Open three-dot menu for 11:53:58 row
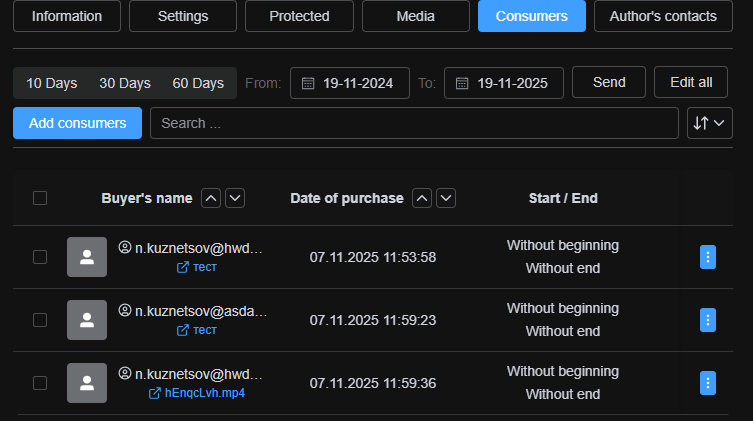 coord(707,257)
